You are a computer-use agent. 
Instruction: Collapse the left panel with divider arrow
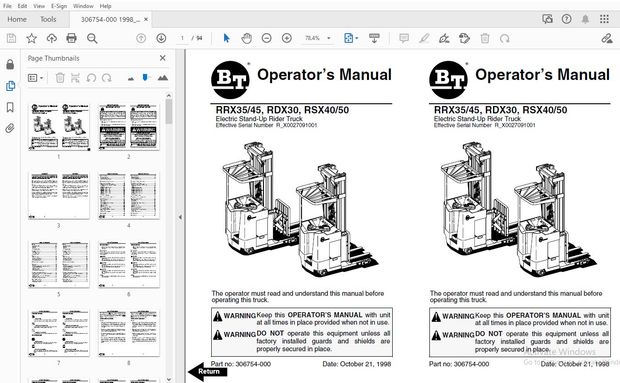[180, 217]
